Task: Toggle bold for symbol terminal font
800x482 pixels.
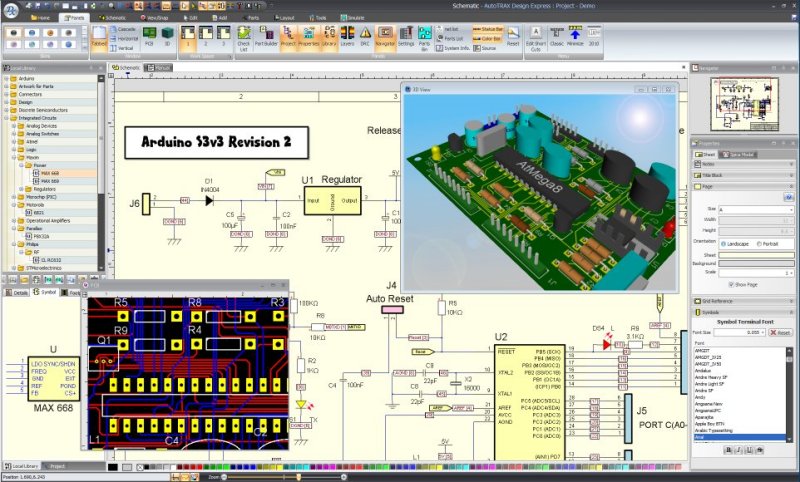Action: tap(728, 450)
